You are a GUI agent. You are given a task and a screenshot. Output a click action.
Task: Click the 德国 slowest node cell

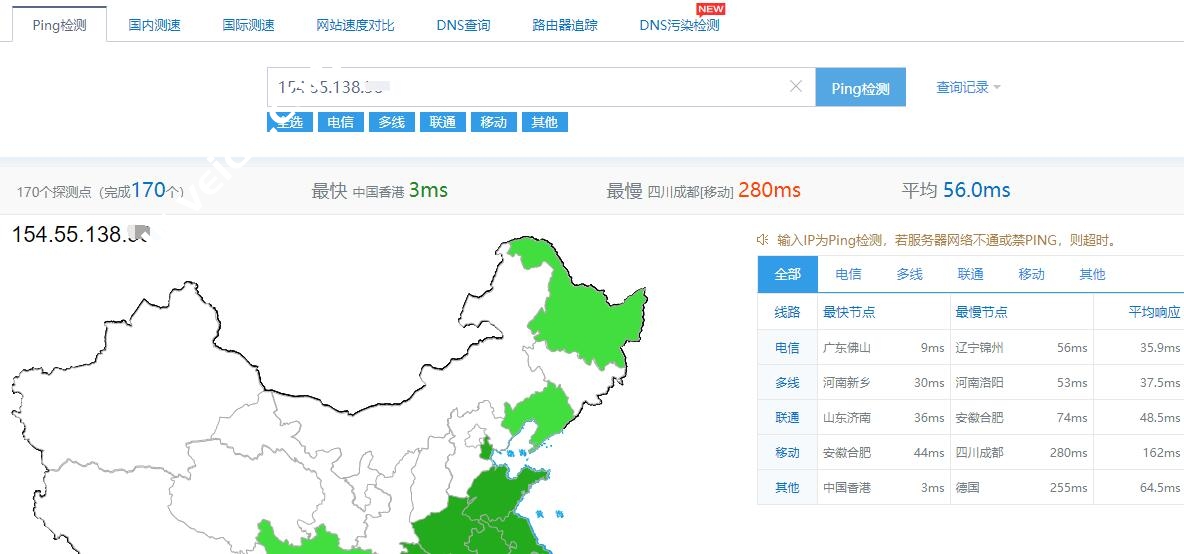tap(967, 488)
